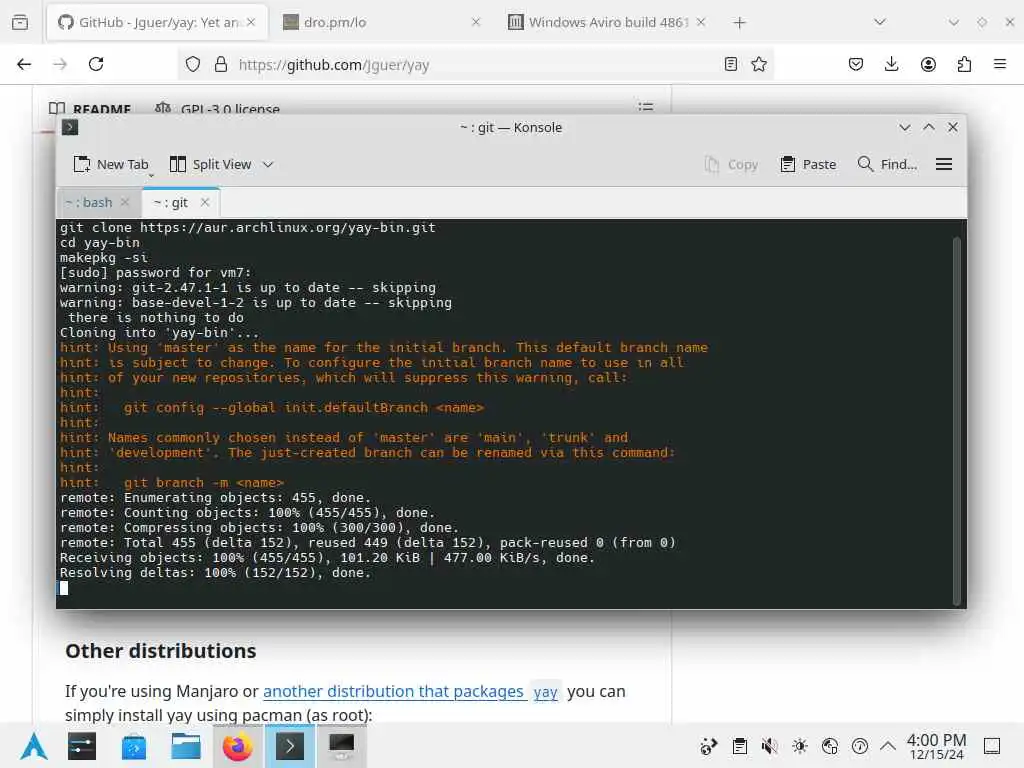Close the GitHub Jguer/yay browser tab
This screenshot has height=768, width=1024.
[251, 22]
